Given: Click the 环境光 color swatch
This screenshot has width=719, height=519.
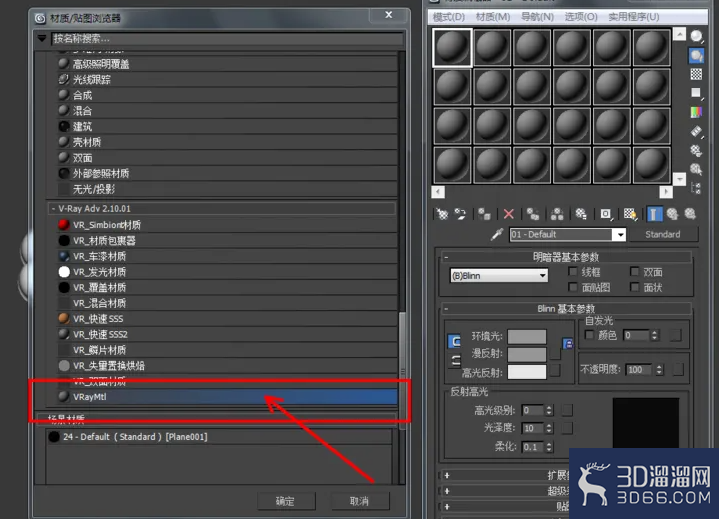Looking at the screenshot, I should [527, 337].
